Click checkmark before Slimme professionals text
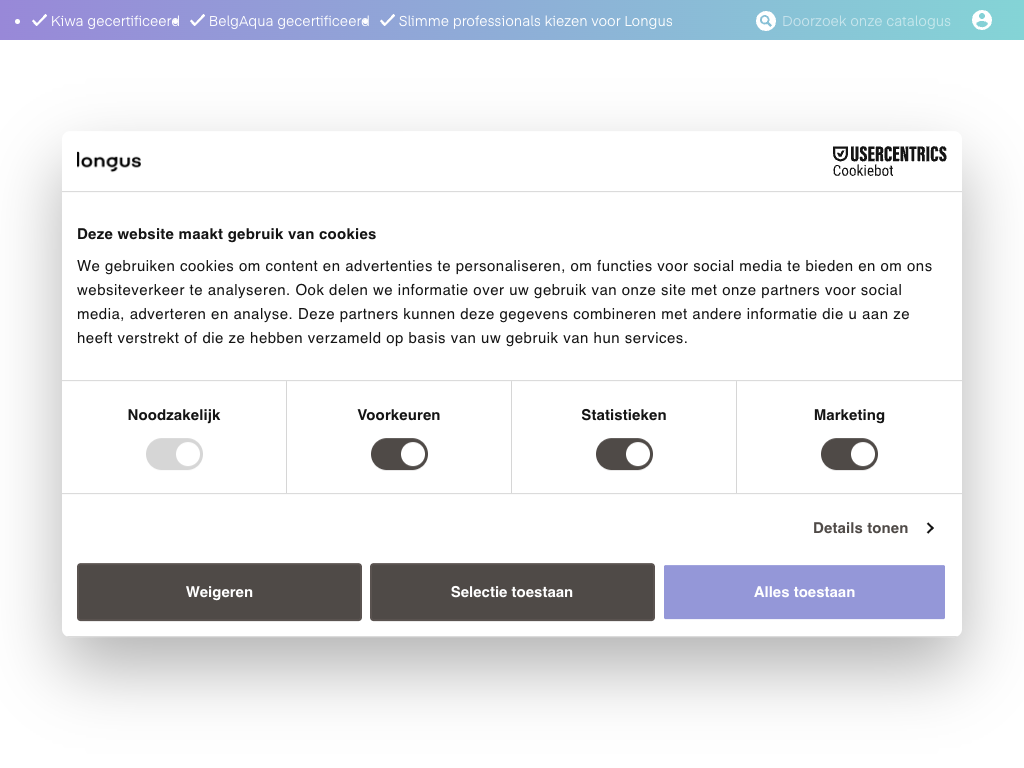 [387, 20]
